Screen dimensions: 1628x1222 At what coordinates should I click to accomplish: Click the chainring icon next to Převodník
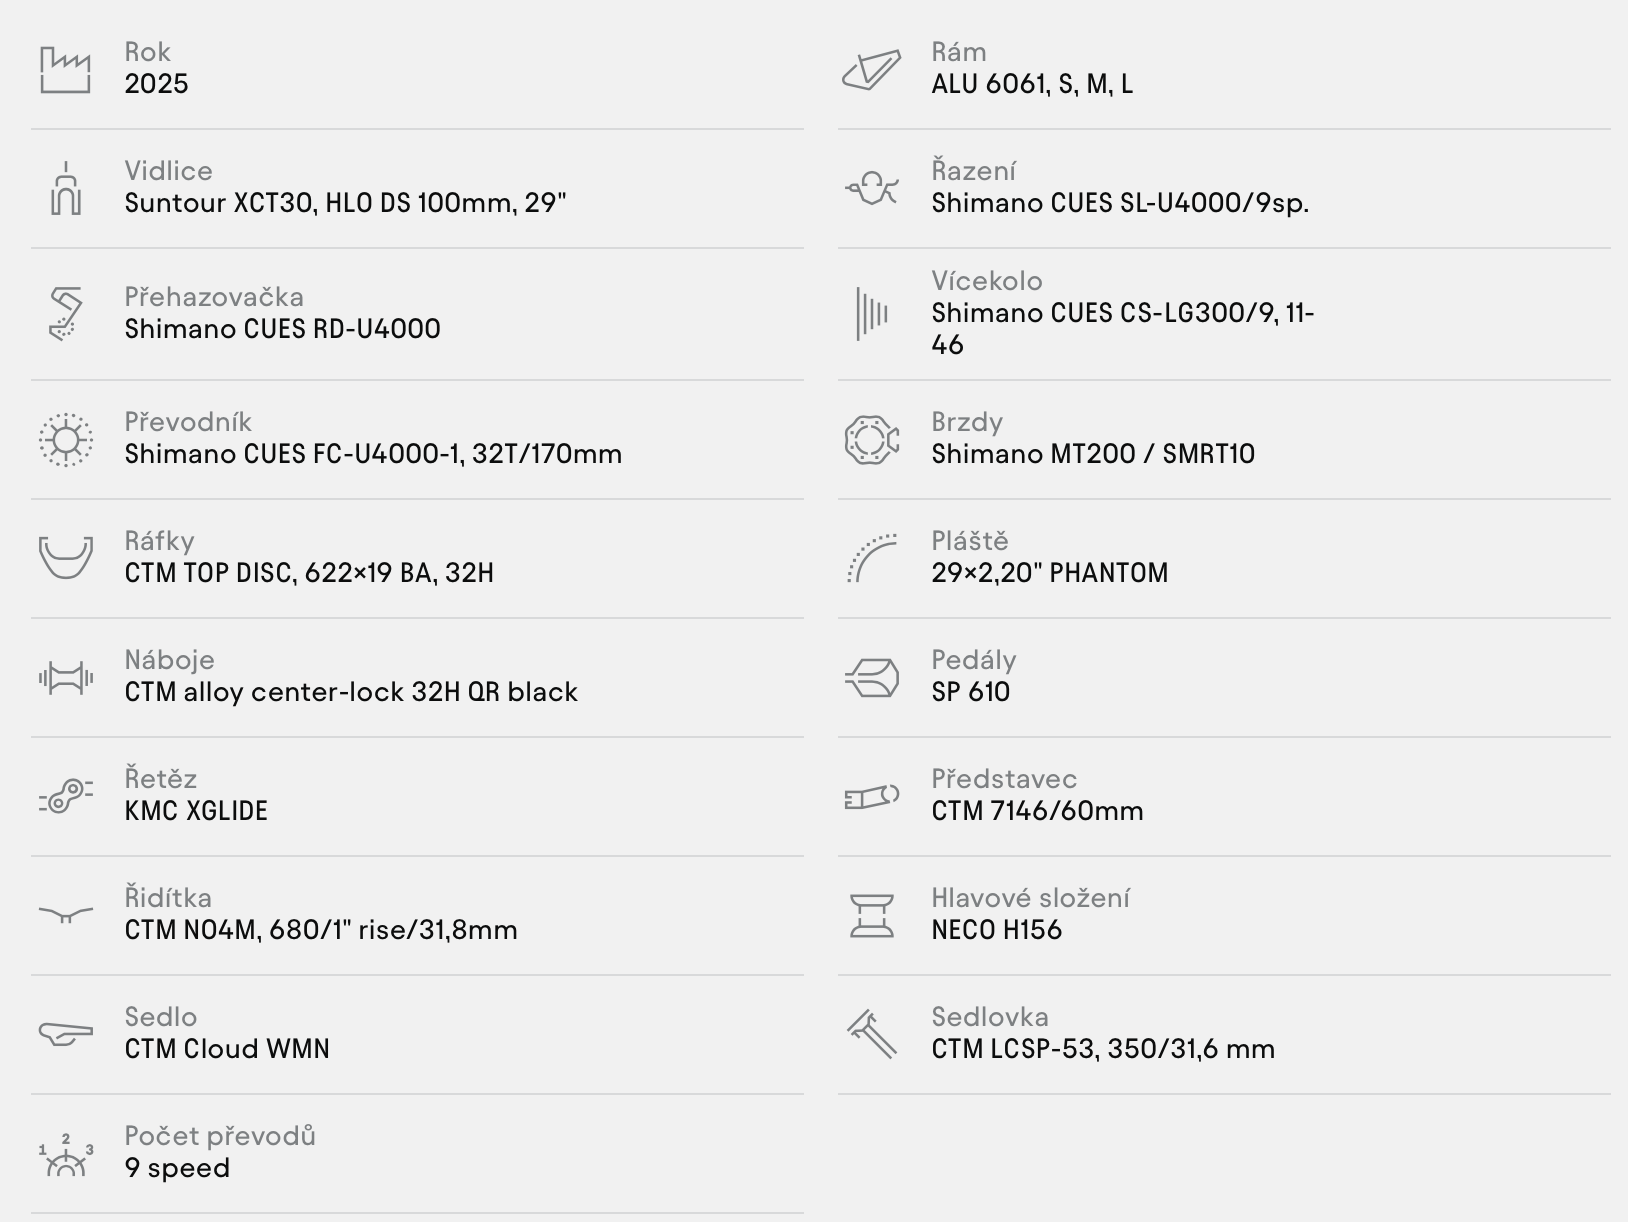(x=66, y=439)
